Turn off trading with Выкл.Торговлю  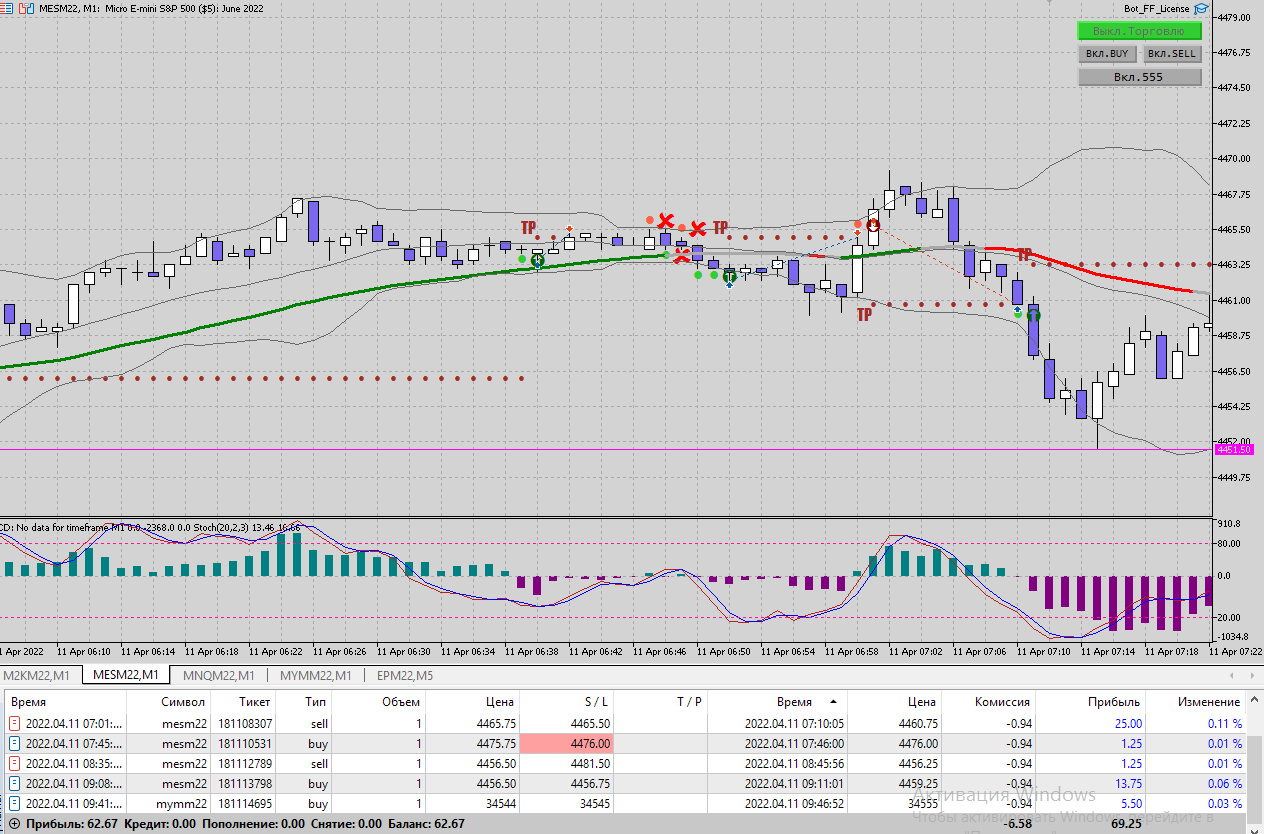tap(1139, 31)
